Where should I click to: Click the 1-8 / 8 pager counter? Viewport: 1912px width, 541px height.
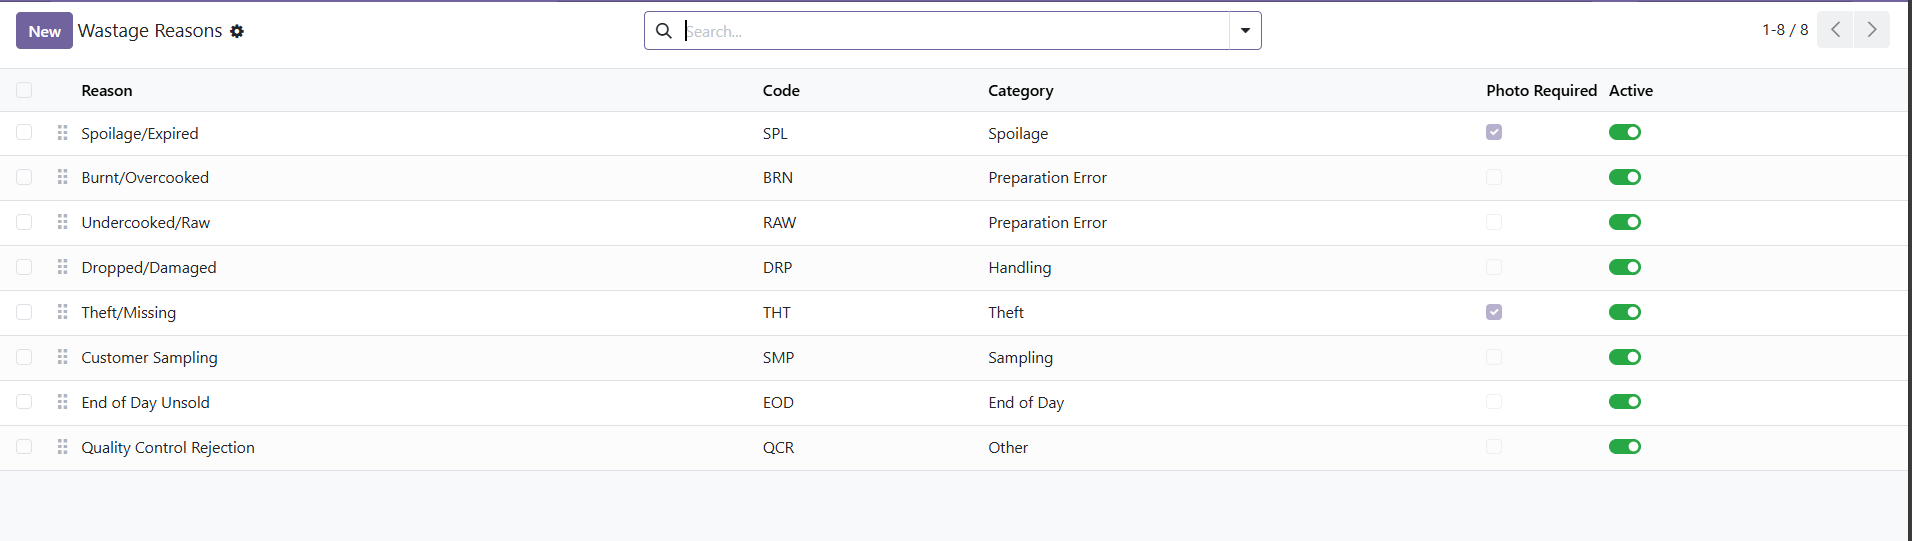click(x=1784, y=30)
